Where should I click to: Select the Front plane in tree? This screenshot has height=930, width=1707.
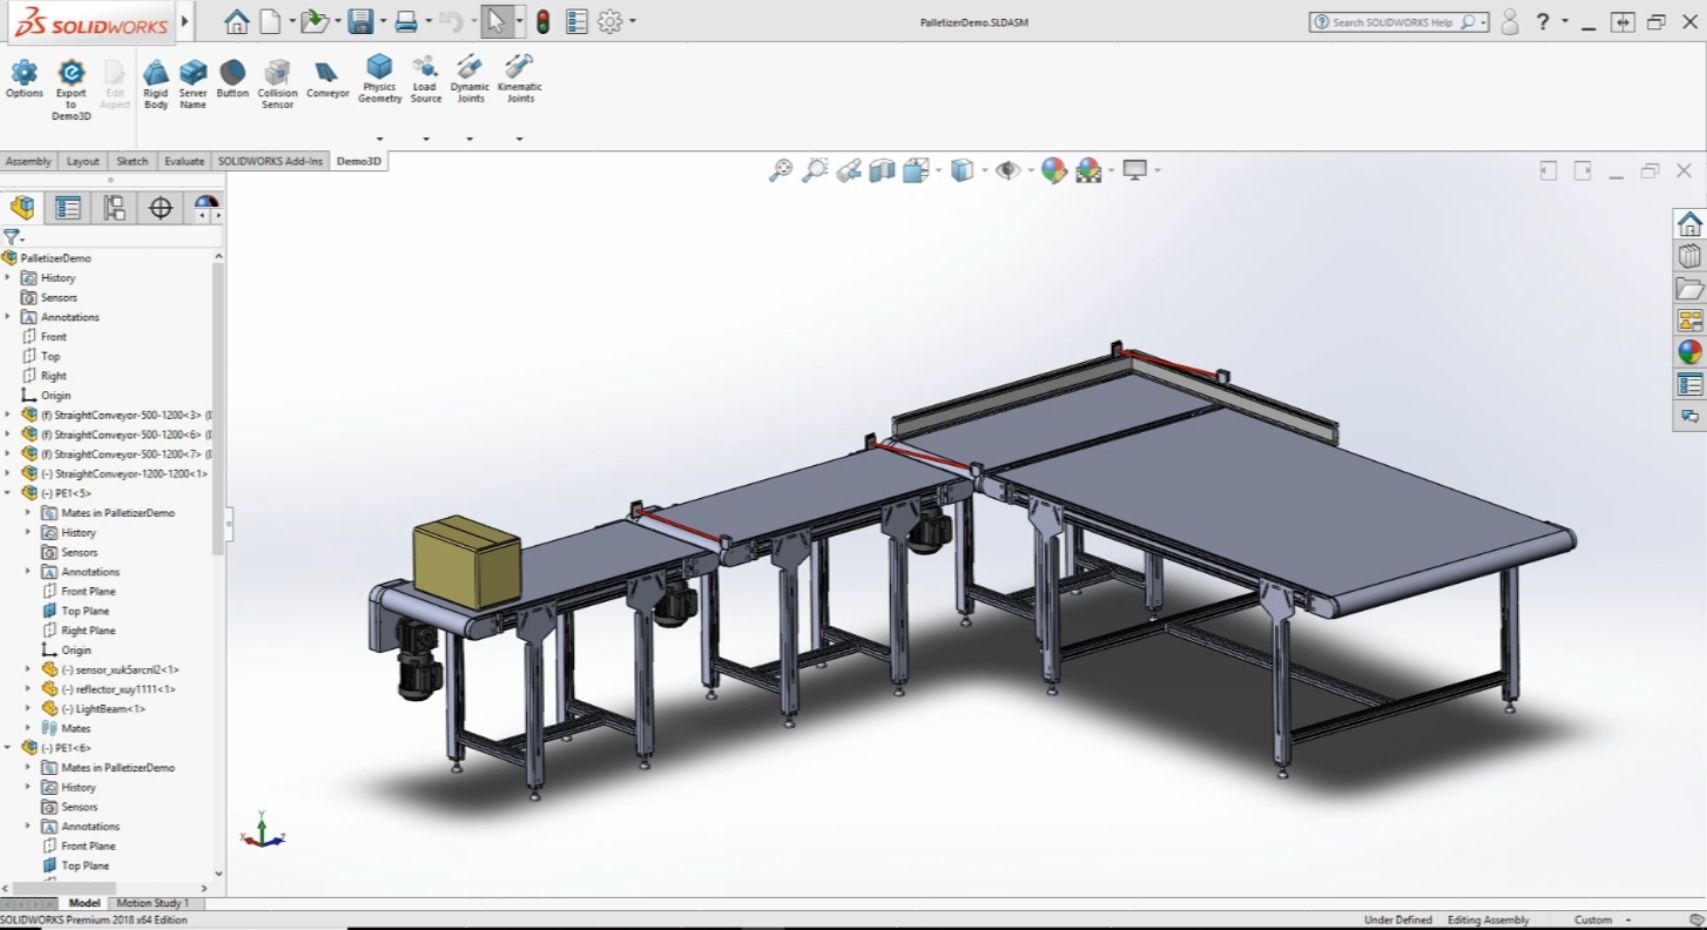point(54,337)
